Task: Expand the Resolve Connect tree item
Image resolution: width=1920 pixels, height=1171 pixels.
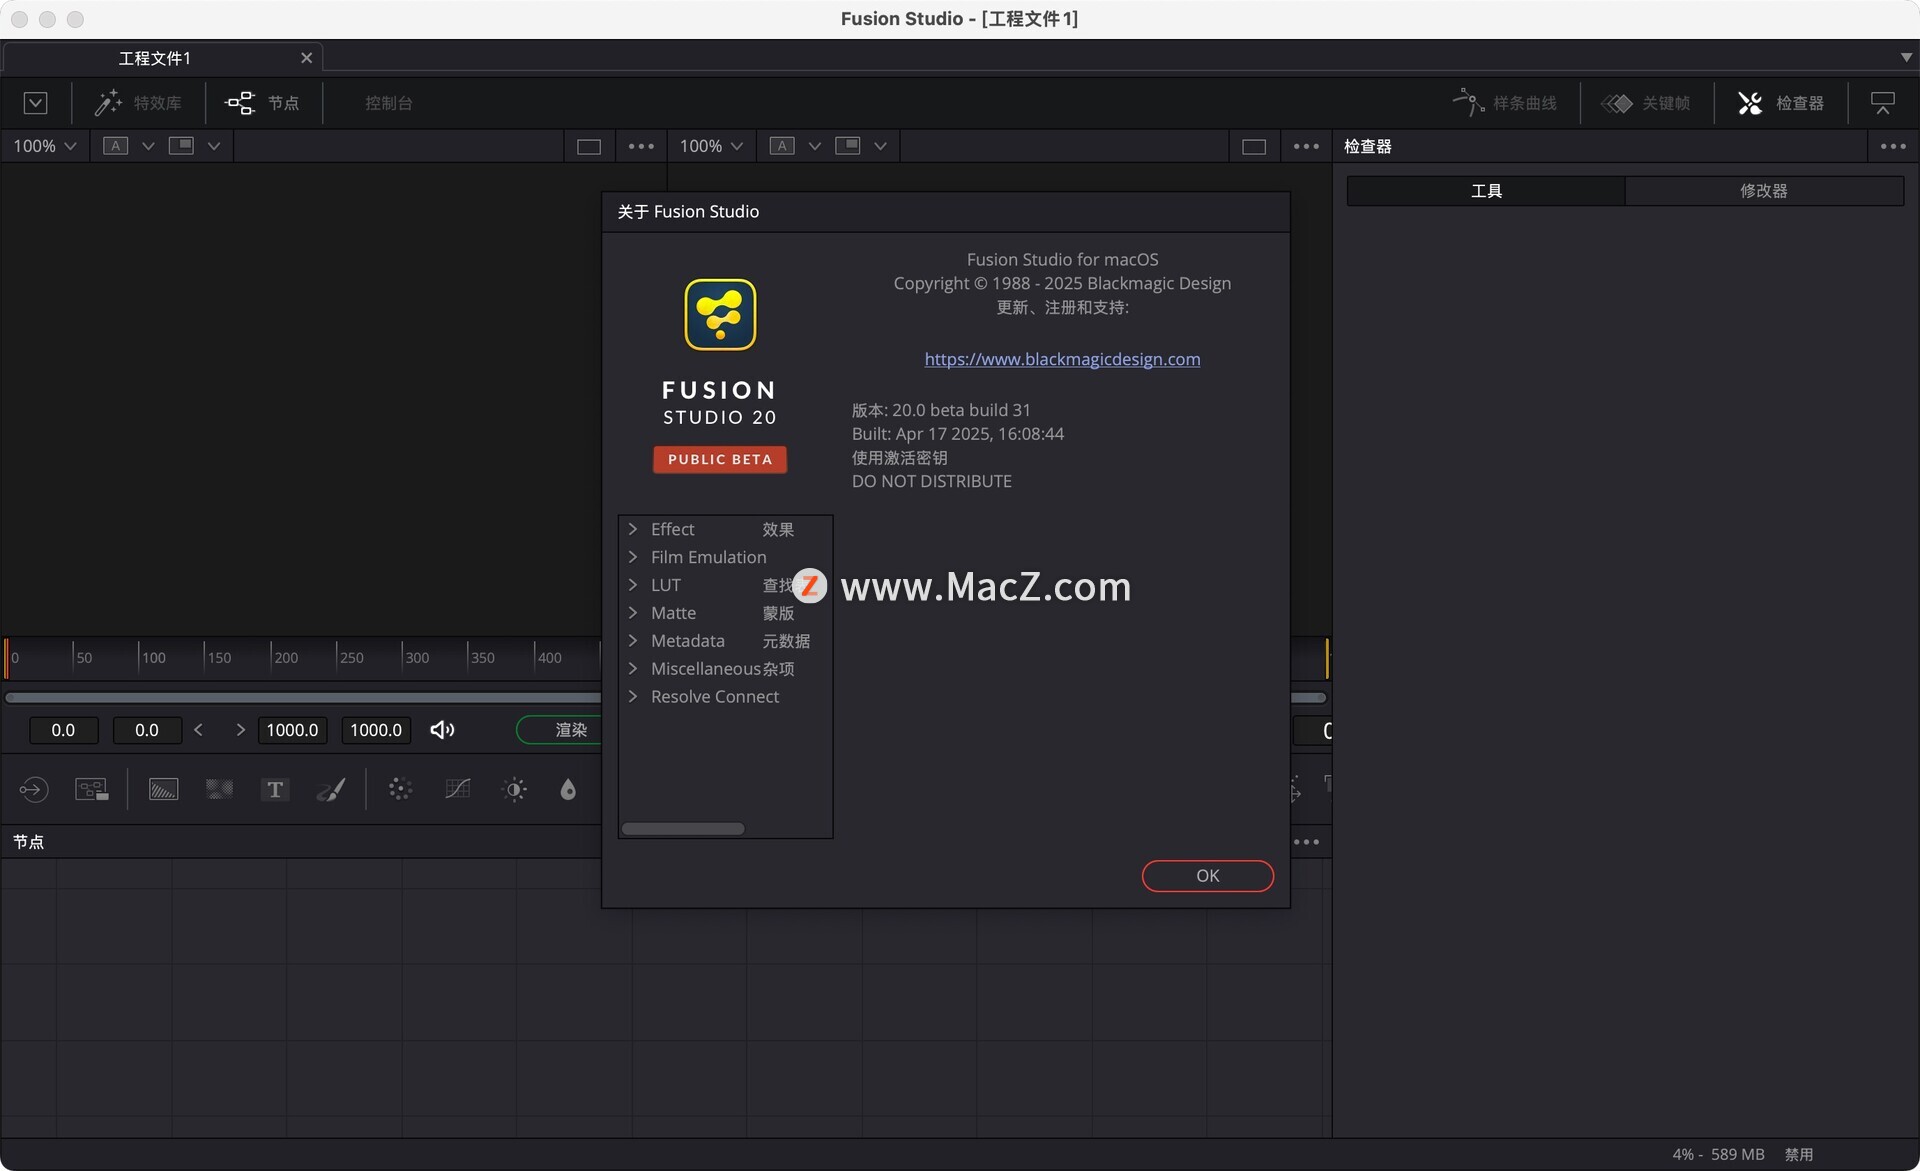Action: pyautogui.click(x=633, y=697)
